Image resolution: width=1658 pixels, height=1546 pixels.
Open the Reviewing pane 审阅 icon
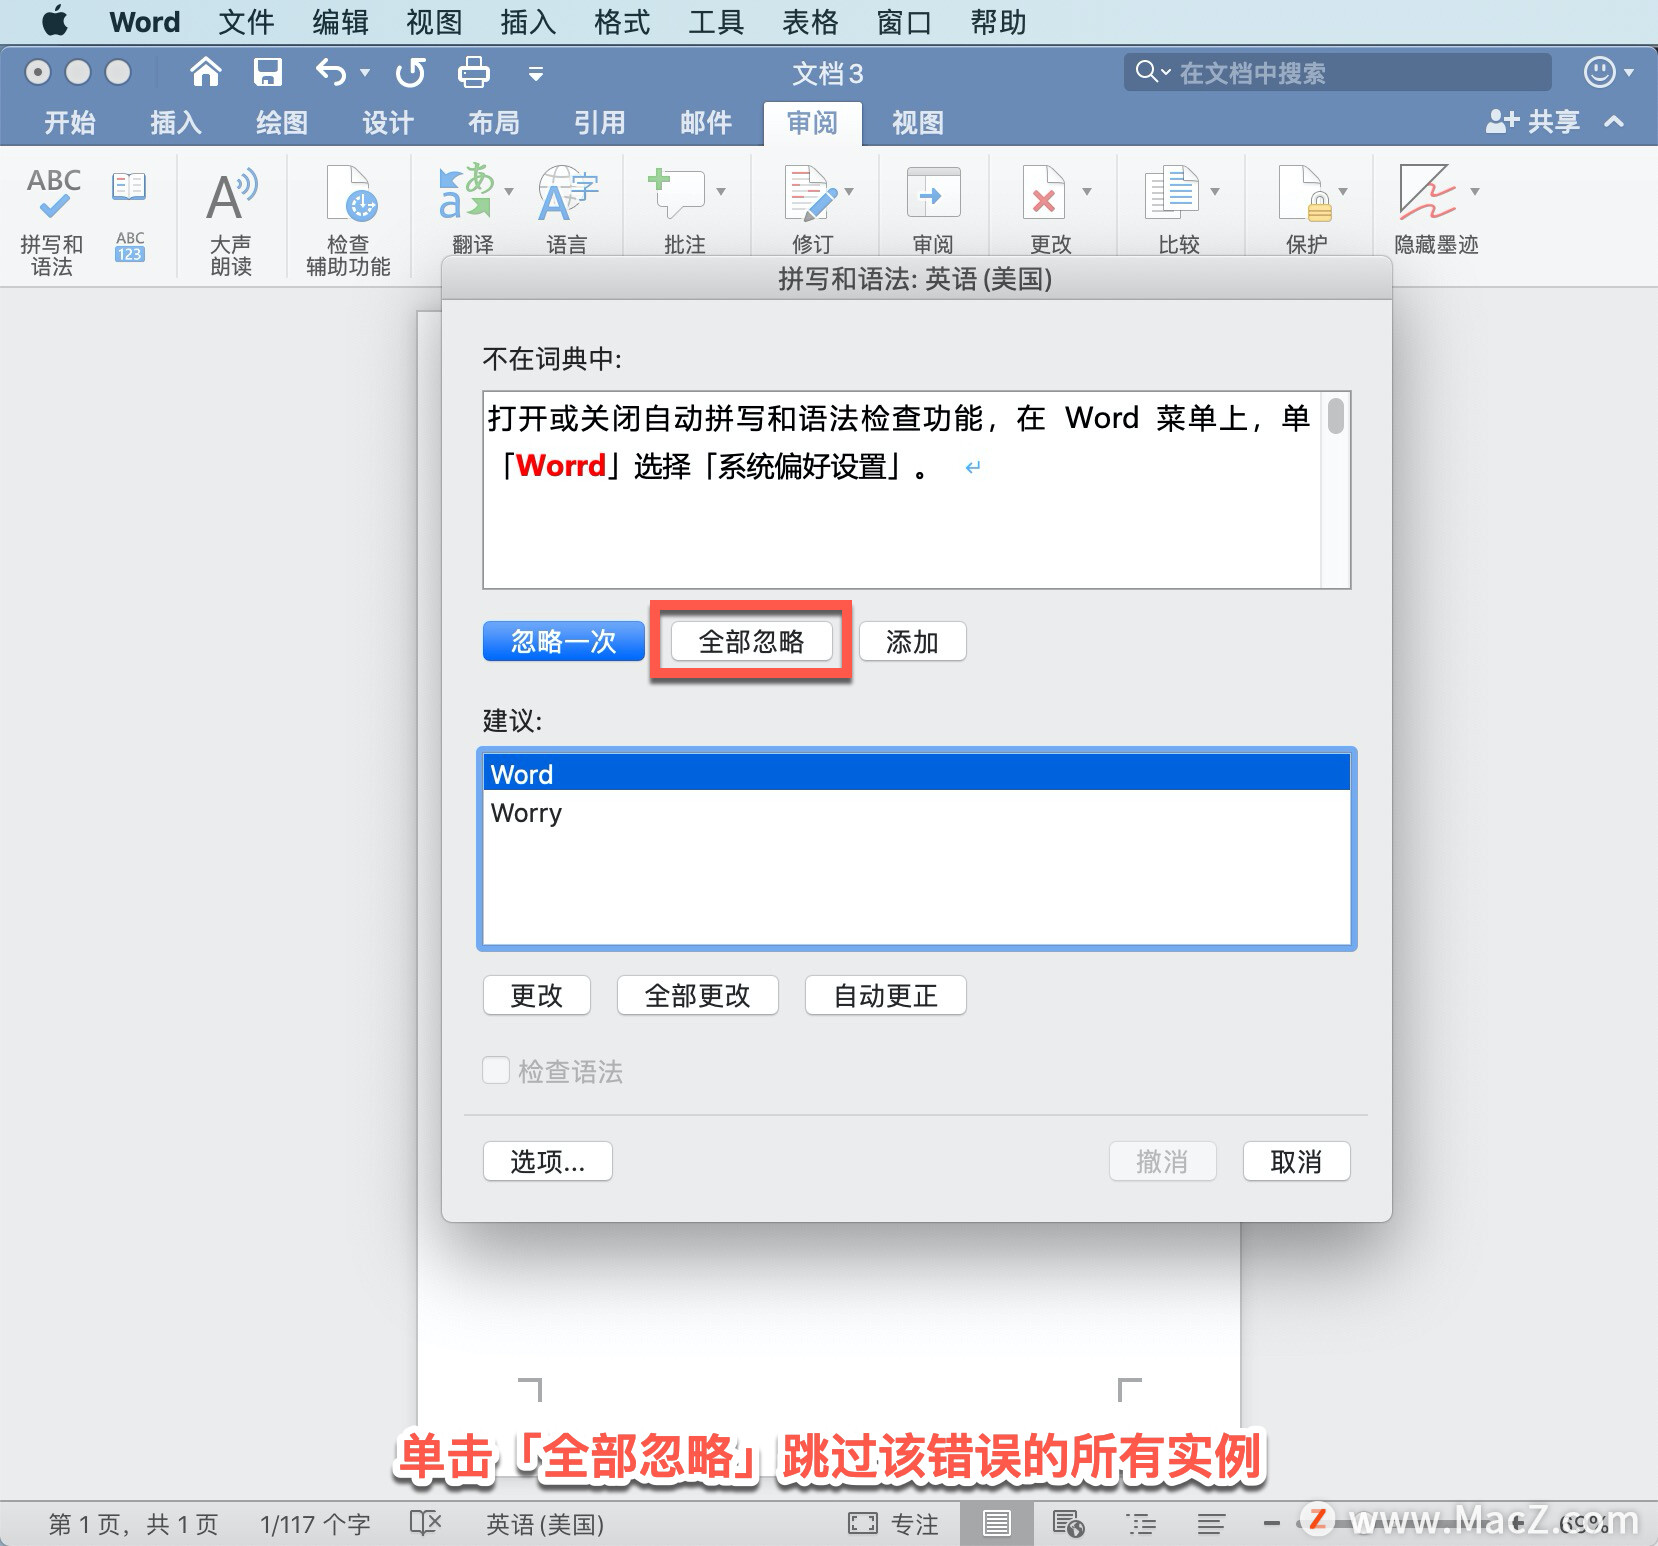pos(933,192)
